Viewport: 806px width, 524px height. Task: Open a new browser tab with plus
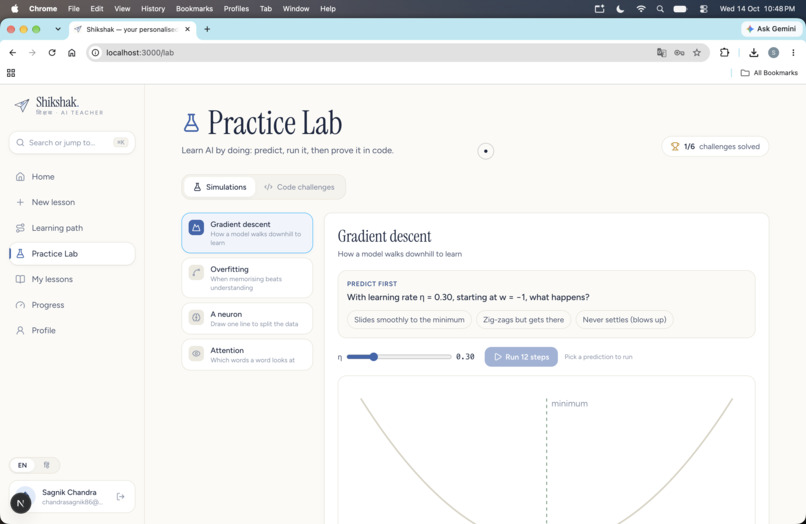coord(207,29)
